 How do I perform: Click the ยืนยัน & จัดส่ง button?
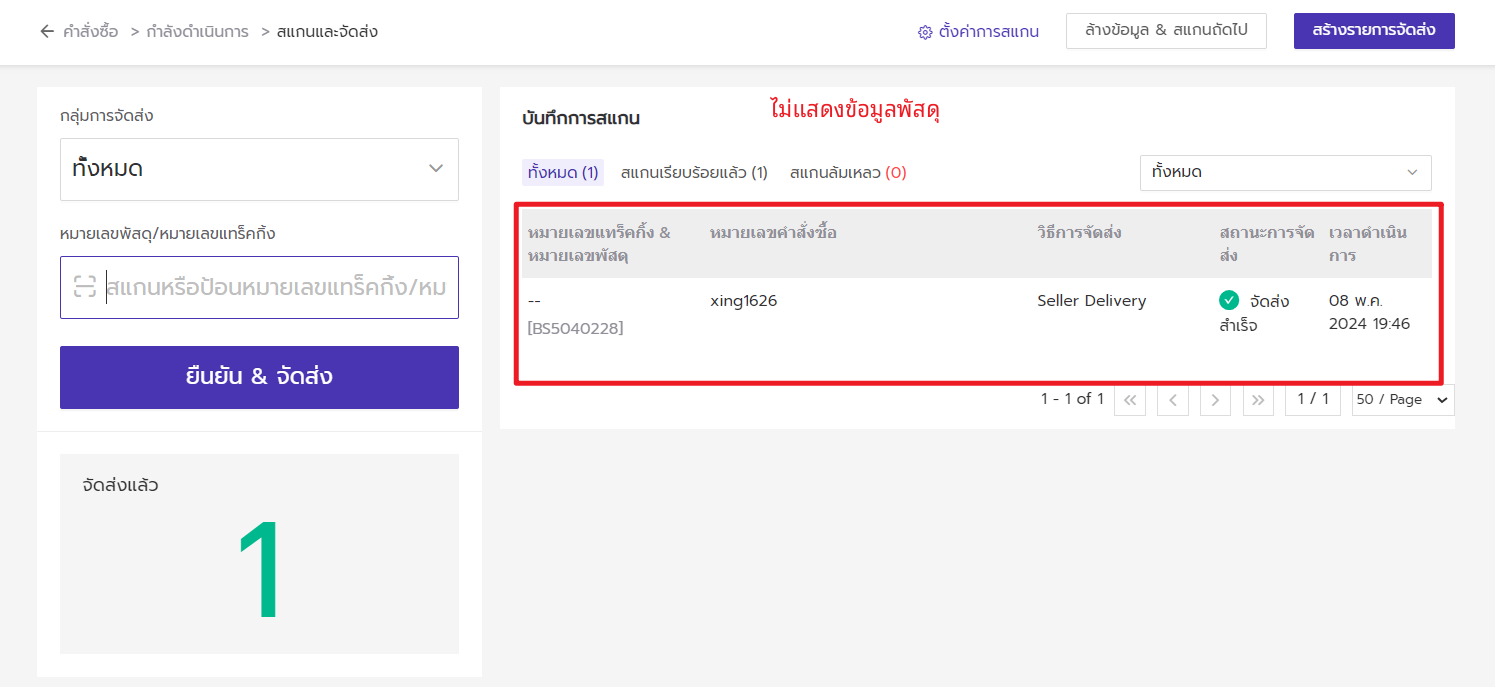click(x=259, y=377)
